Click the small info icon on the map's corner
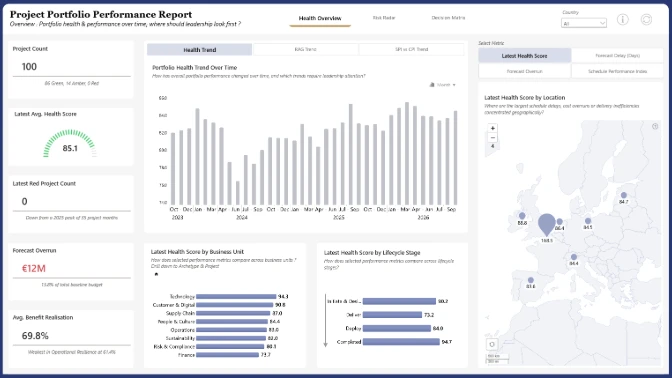The width and height of the screenshot is (672, 378). [655, 126]
